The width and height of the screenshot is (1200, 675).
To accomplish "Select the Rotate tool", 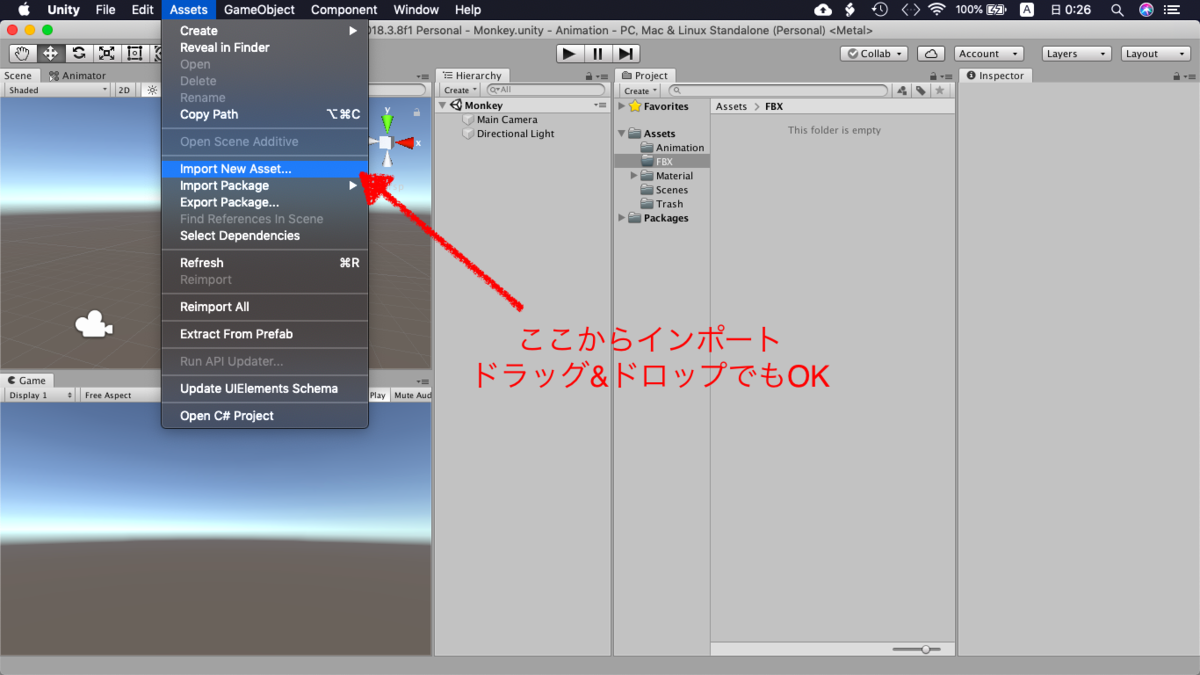I will tap(78, 54).
